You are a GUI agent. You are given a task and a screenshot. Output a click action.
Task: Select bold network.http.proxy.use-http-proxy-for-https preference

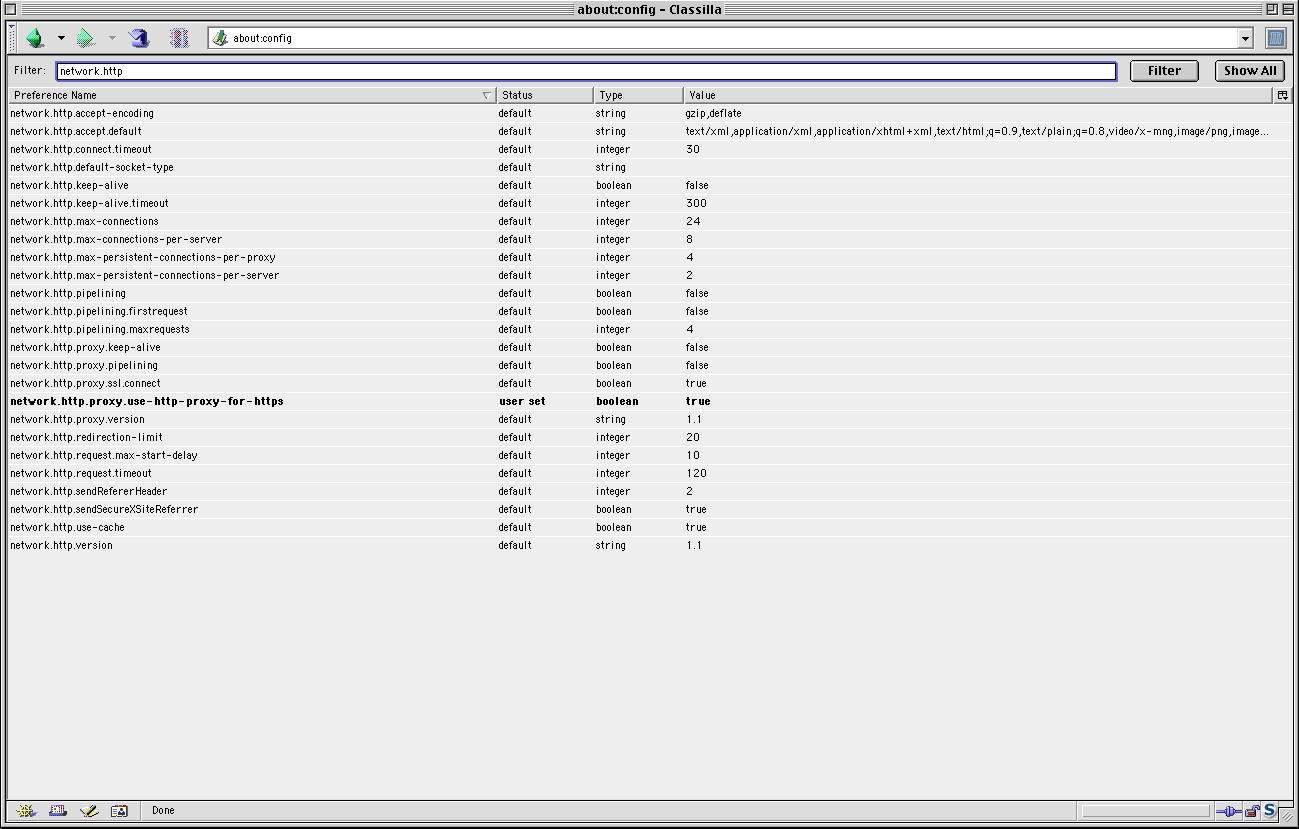(650, 401)
